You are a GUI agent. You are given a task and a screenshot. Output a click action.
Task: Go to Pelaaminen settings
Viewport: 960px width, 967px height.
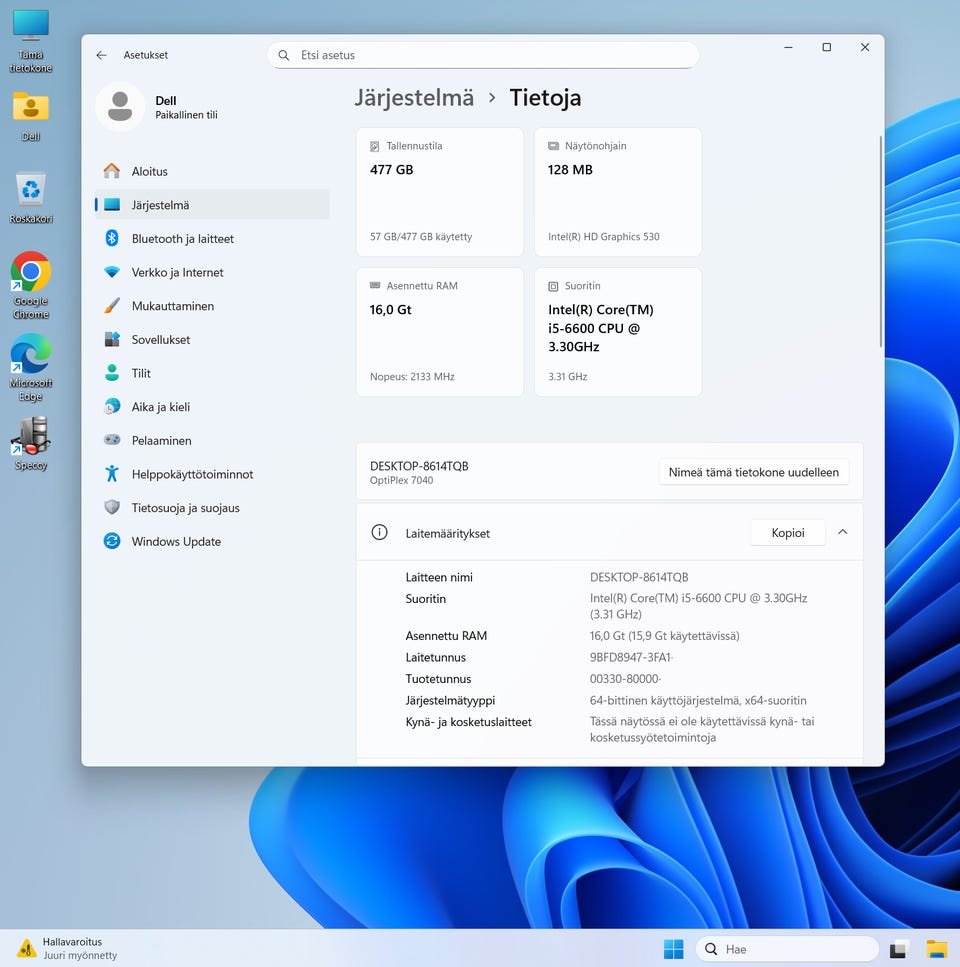[x=161, y=441]
